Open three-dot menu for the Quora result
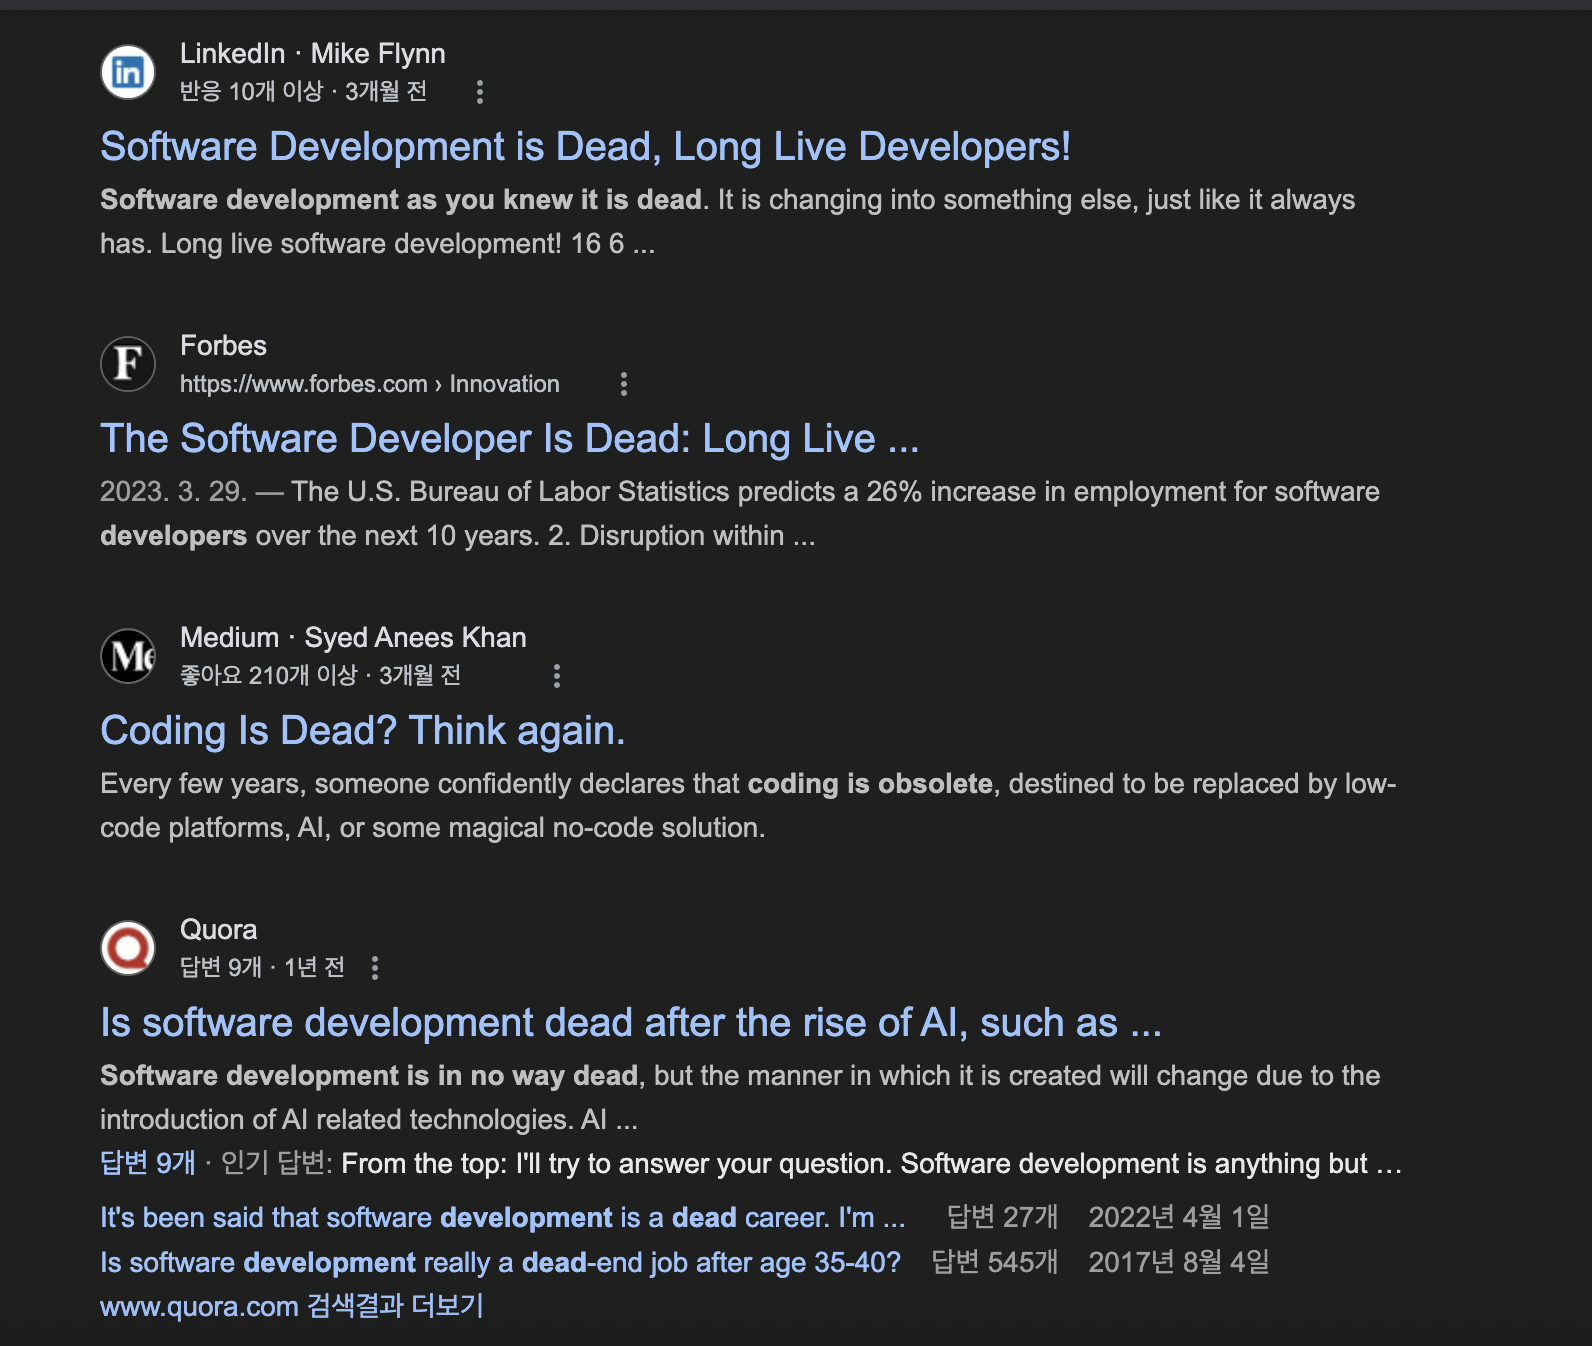The height and width of the screenshot is (1346, 1592). 375,968
